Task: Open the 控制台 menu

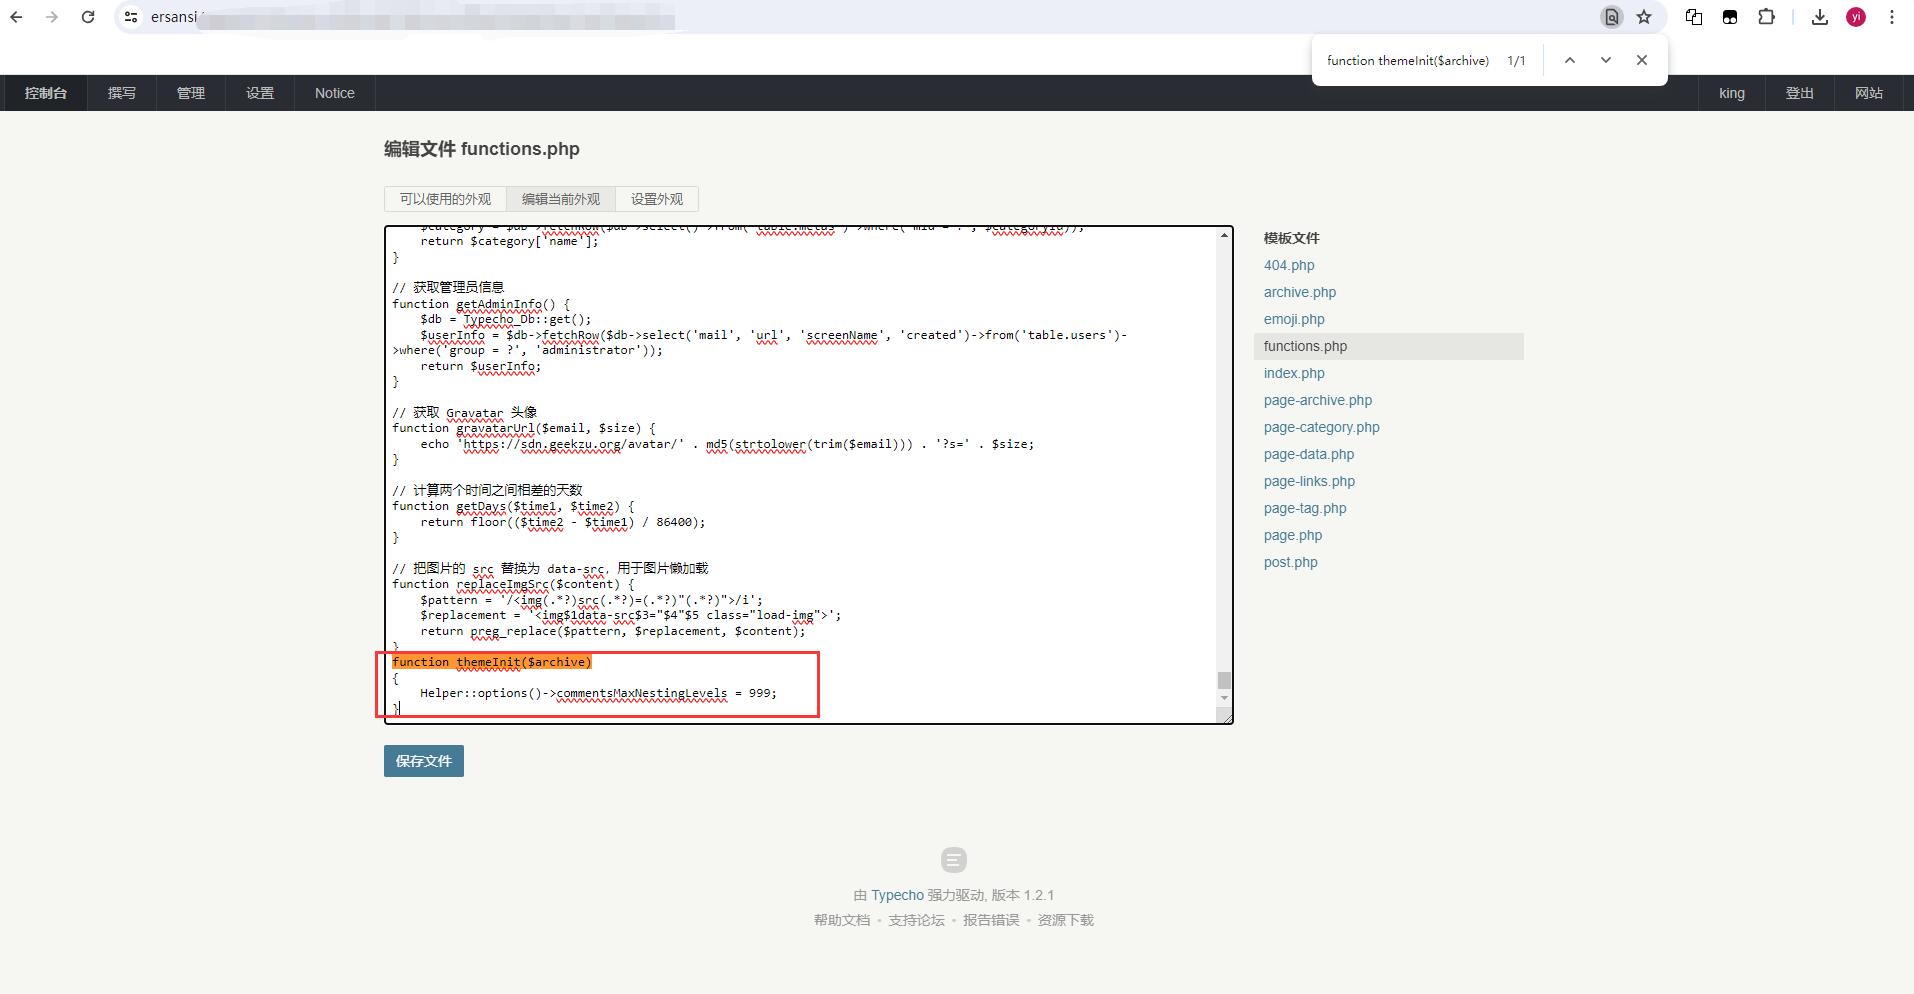Action: click(46, 93)
